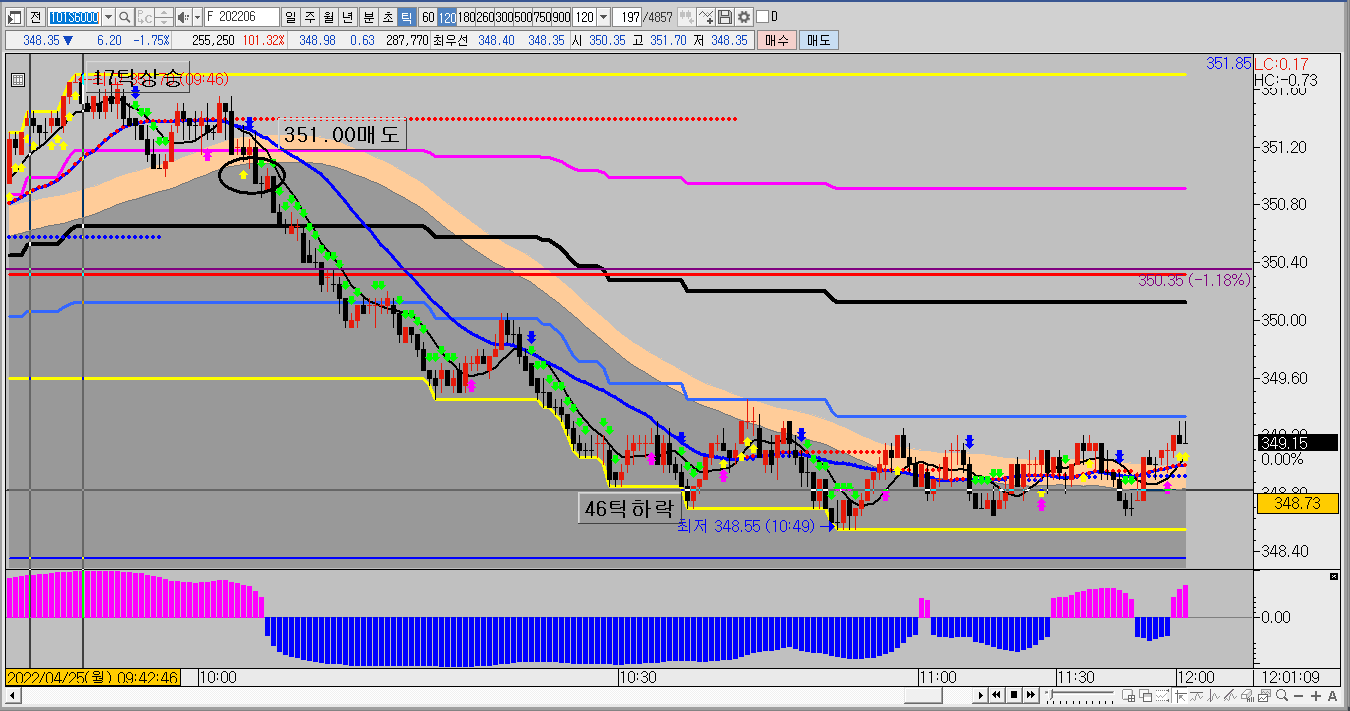Select the 월 monthly period button
Viewport: 1350px width, 711px height.
pyautogui.click(x=329, y=17)
